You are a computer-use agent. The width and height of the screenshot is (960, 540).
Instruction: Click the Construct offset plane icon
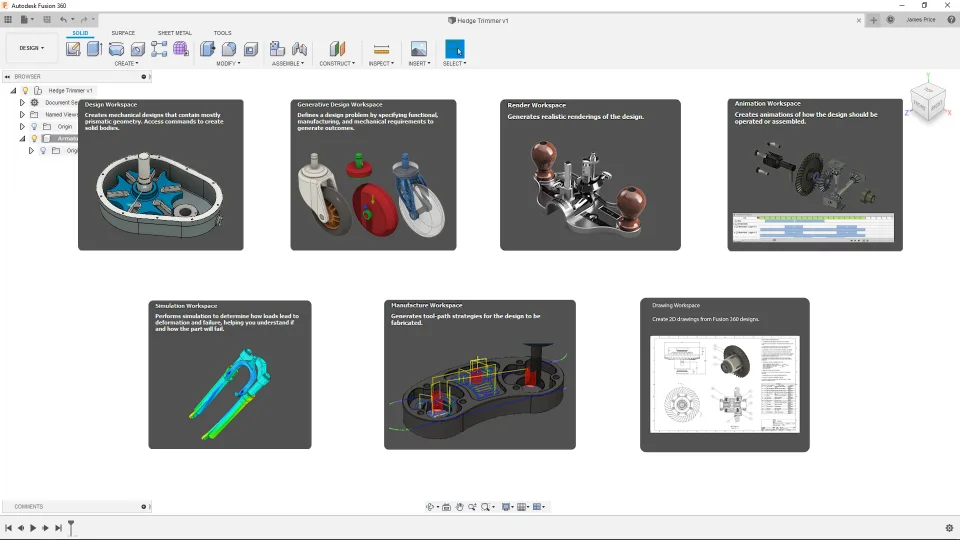[337, 49]
